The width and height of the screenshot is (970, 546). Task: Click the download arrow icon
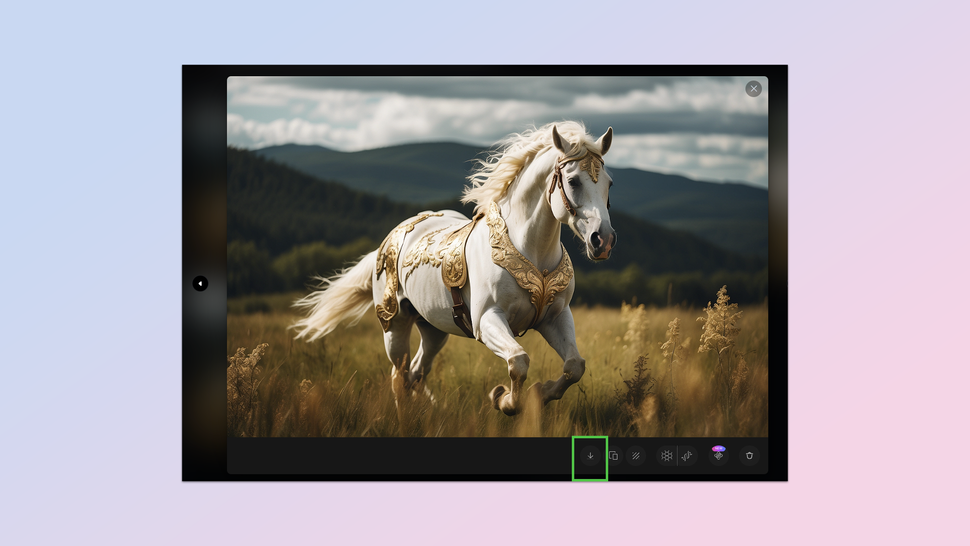point(590,456)
